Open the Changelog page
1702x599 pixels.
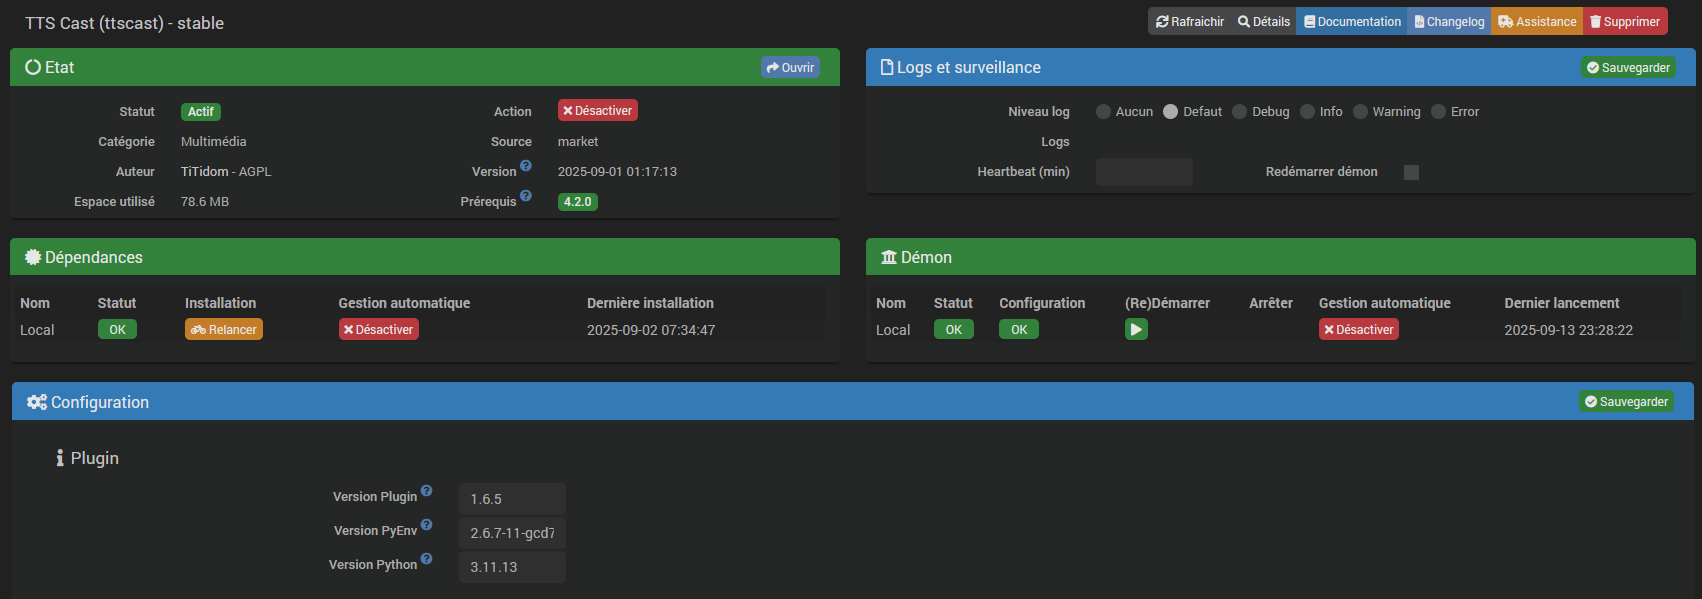point(1449,22)
